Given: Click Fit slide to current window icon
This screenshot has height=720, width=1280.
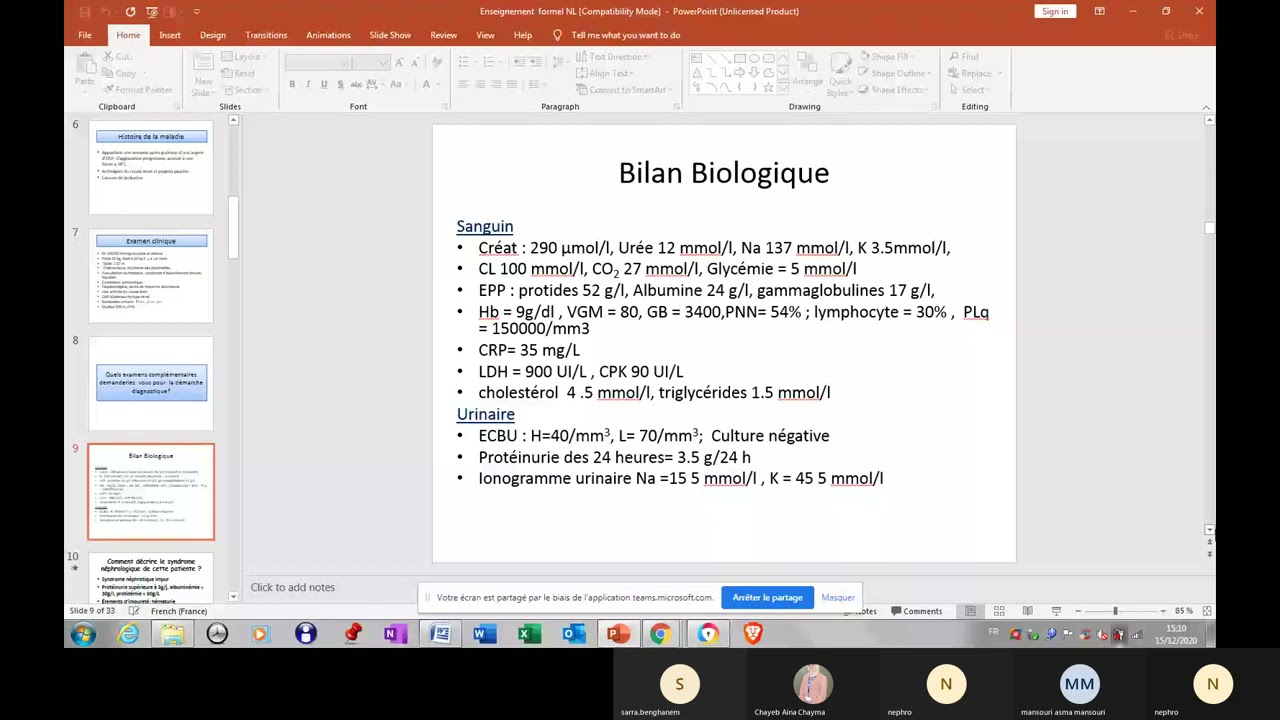Looking at the screenshot, I should 1206,611.
